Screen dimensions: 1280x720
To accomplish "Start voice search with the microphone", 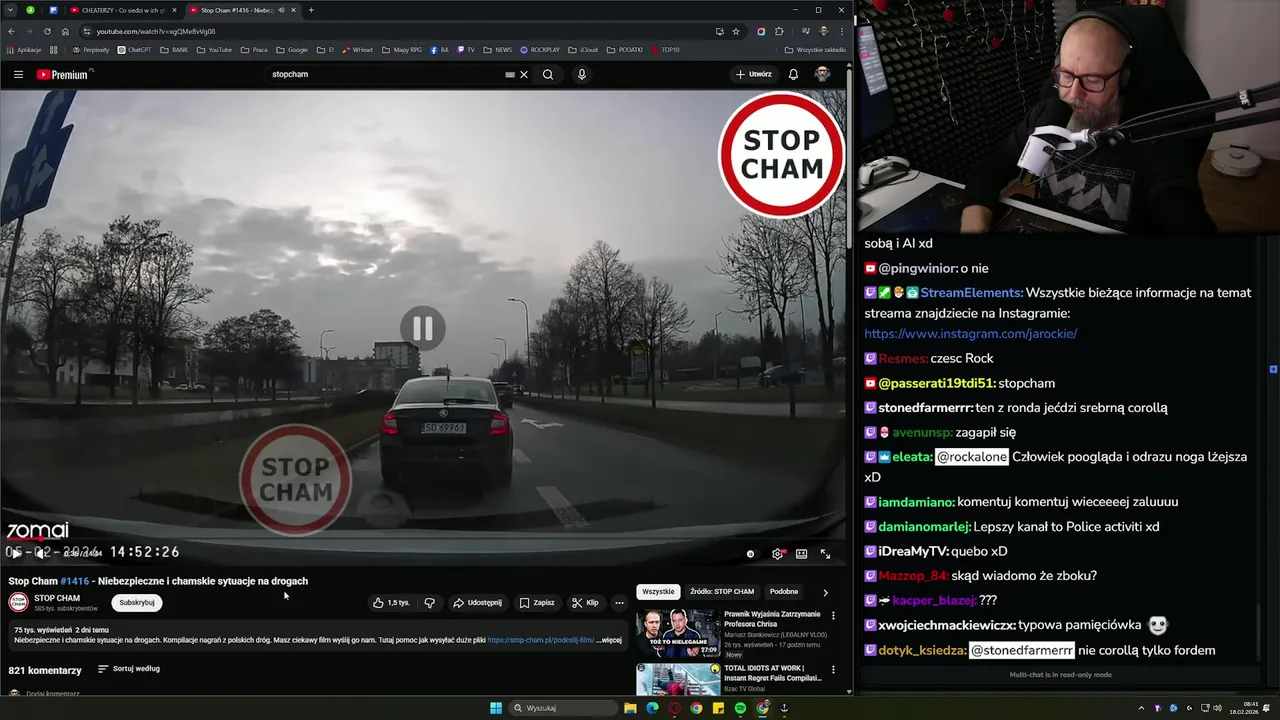I will 581,74.
